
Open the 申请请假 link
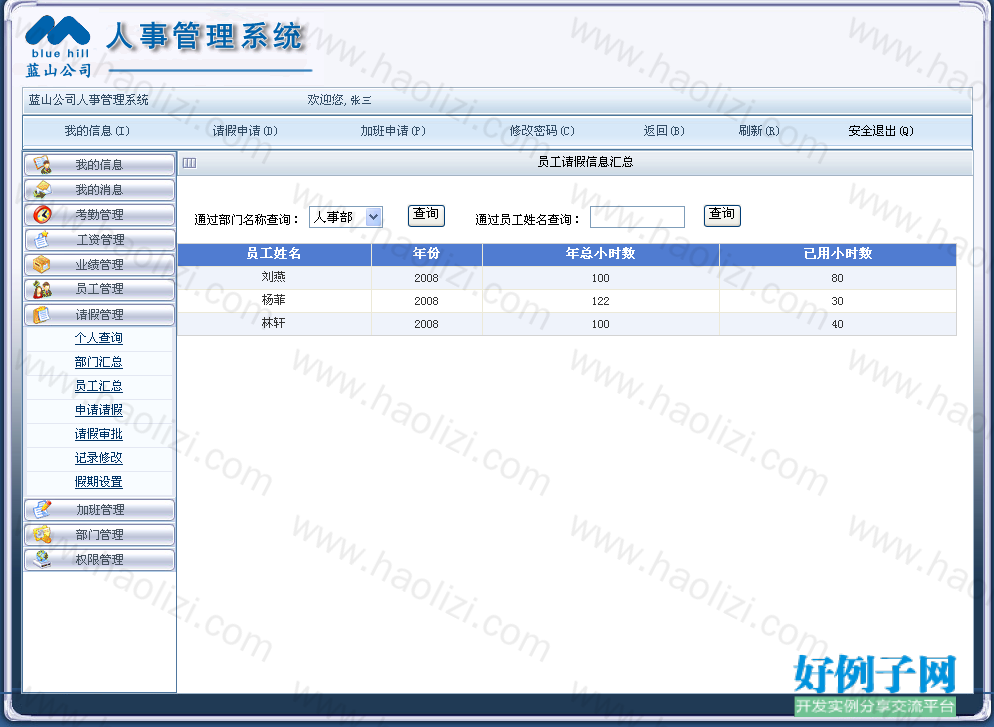pos(99,410)
